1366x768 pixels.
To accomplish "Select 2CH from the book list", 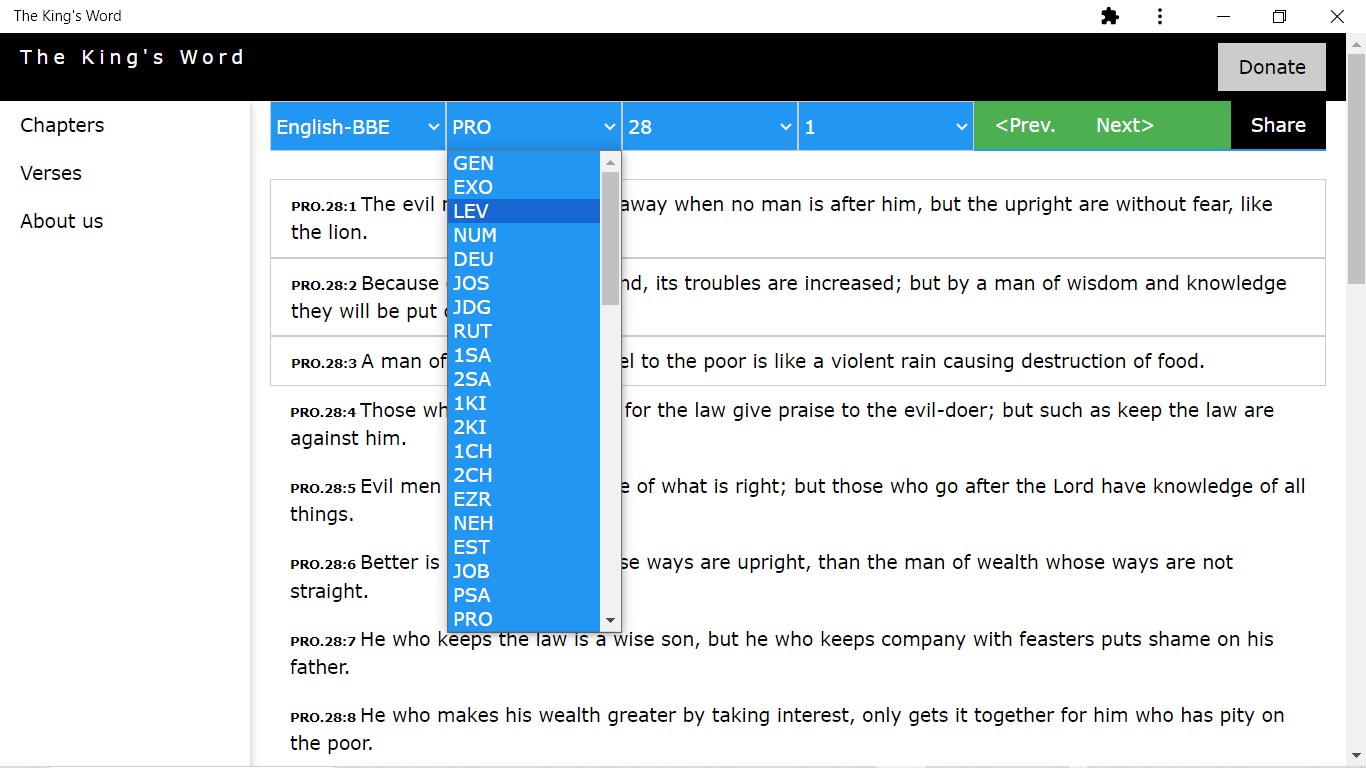I will pyautogui.click(x=524, y=475).
